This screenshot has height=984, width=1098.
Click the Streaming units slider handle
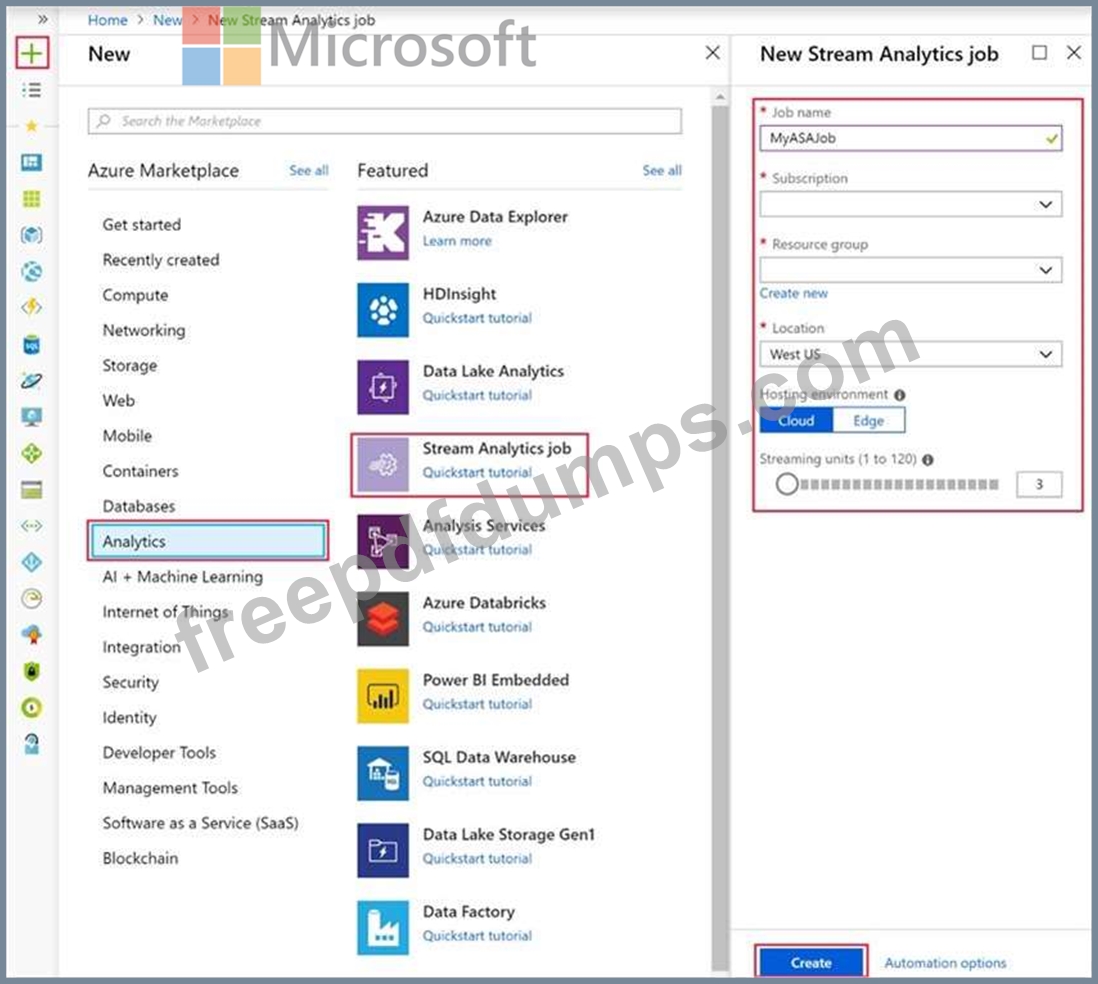pos(786,484)
